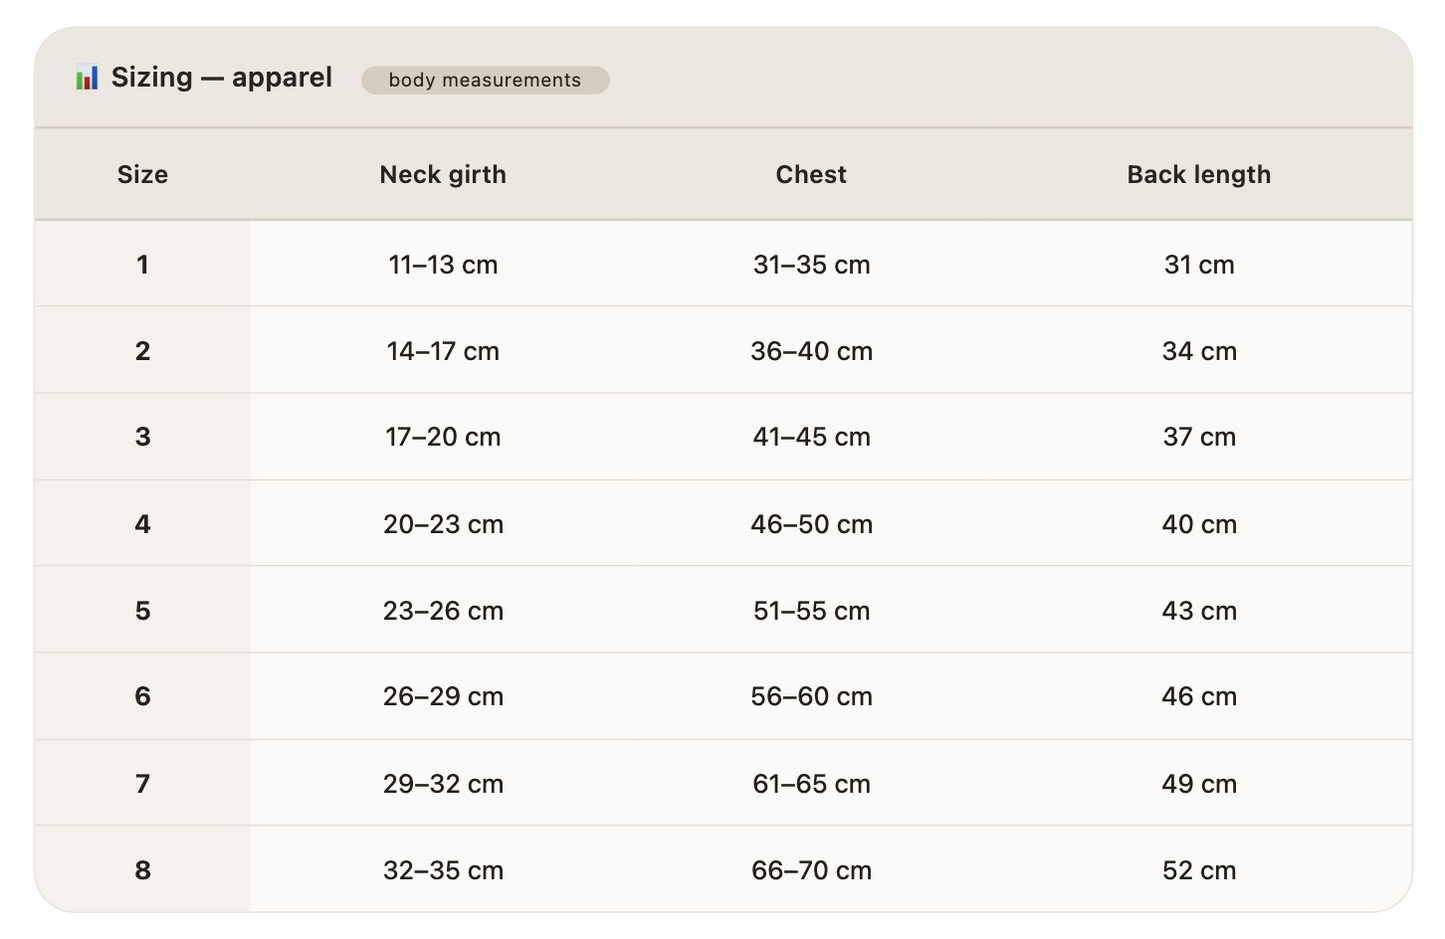Click the body measurements badge

pyautogui.click(x=485, y=80)
